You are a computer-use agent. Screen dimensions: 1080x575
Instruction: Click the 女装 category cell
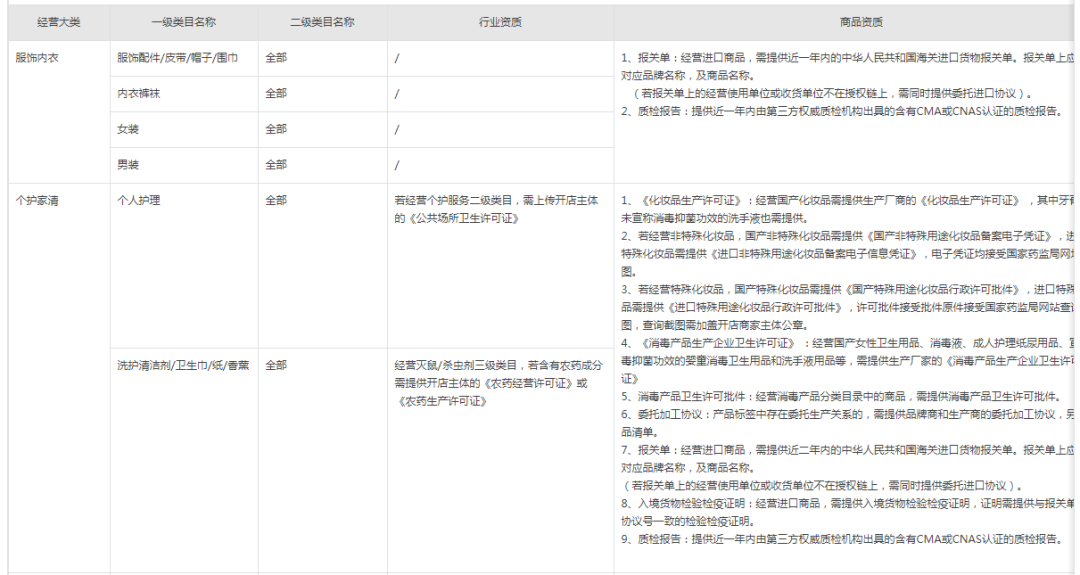(x=184, y=129)
